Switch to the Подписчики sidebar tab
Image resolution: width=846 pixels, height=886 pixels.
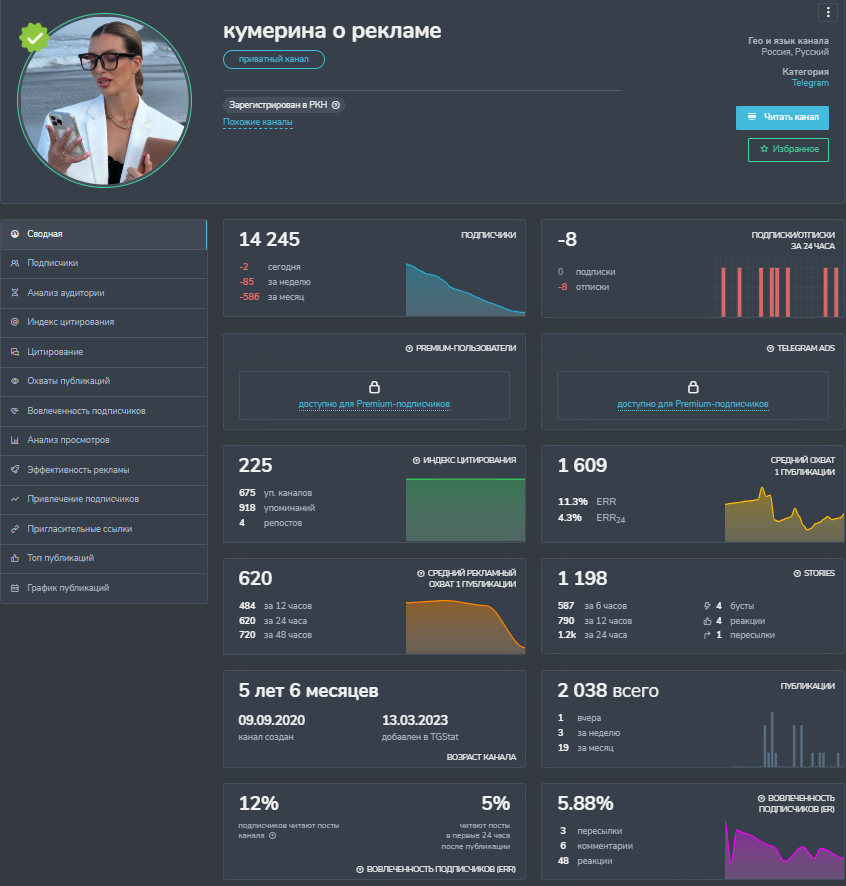click(53, 263)
